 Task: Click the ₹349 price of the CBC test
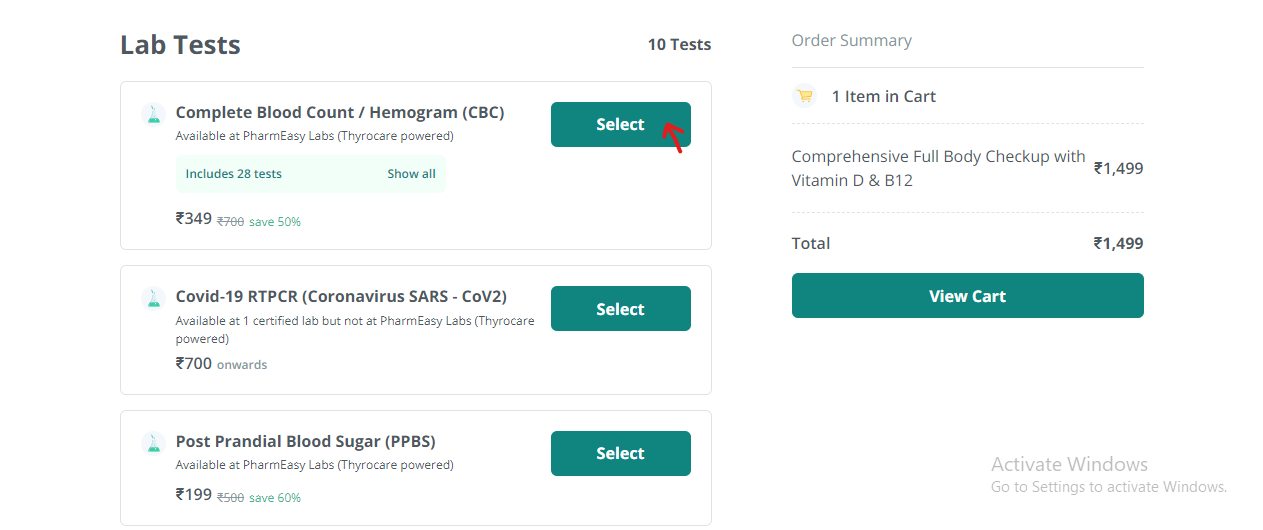[x=194, y=218]
